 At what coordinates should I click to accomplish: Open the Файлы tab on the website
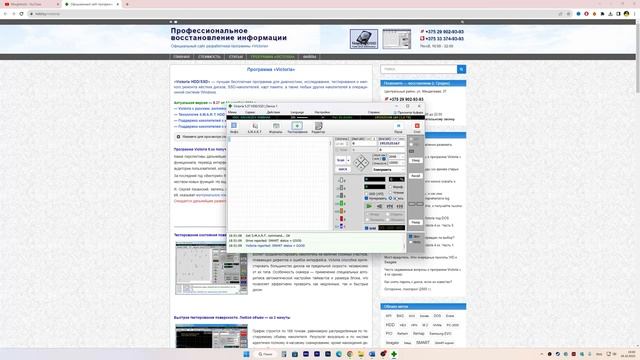(309, 57)
